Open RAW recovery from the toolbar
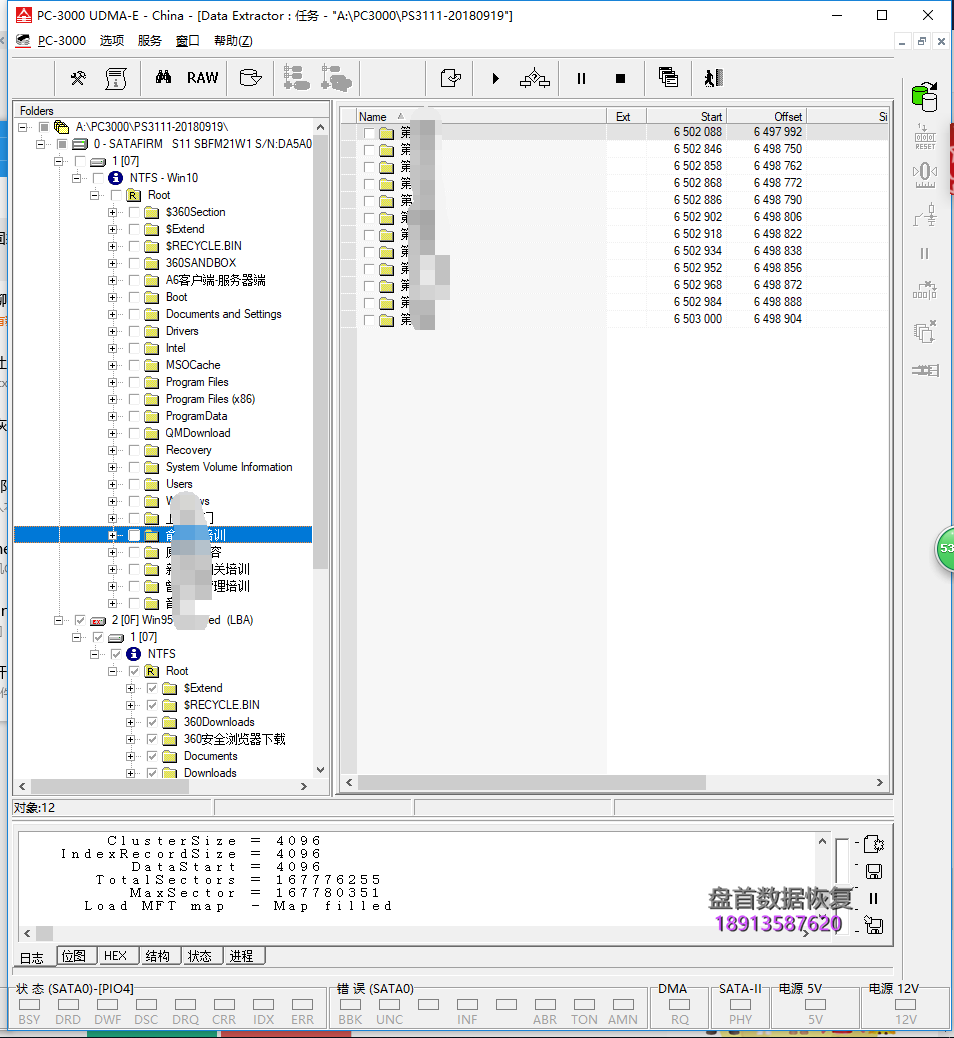 (x=202, y=78)
